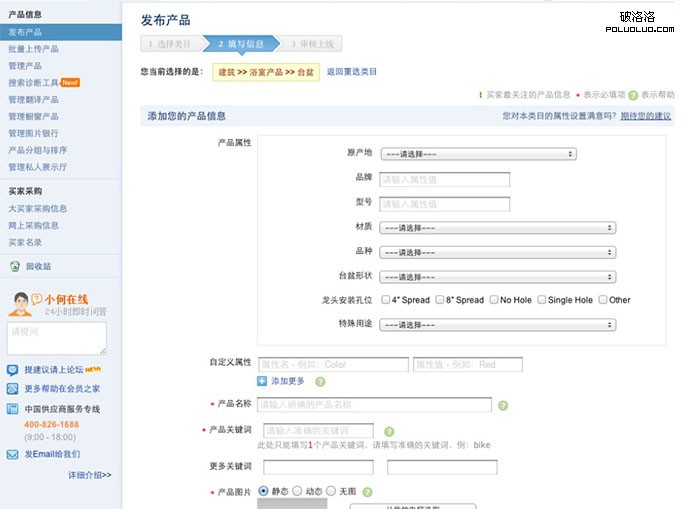Click help icon next to 产品名称 field
The width and height of the screenshot is (685, 509).
tap(503, 405)
